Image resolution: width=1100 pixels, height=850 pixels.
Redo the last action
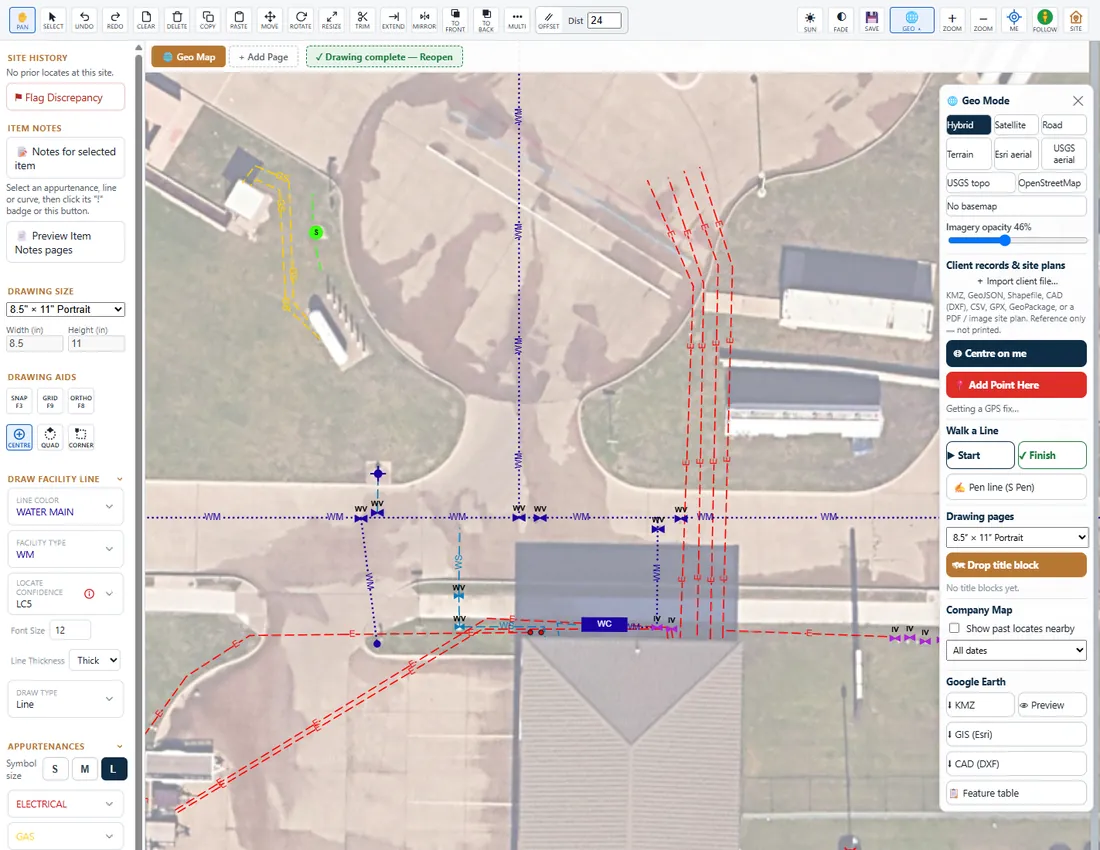point(115,20)
